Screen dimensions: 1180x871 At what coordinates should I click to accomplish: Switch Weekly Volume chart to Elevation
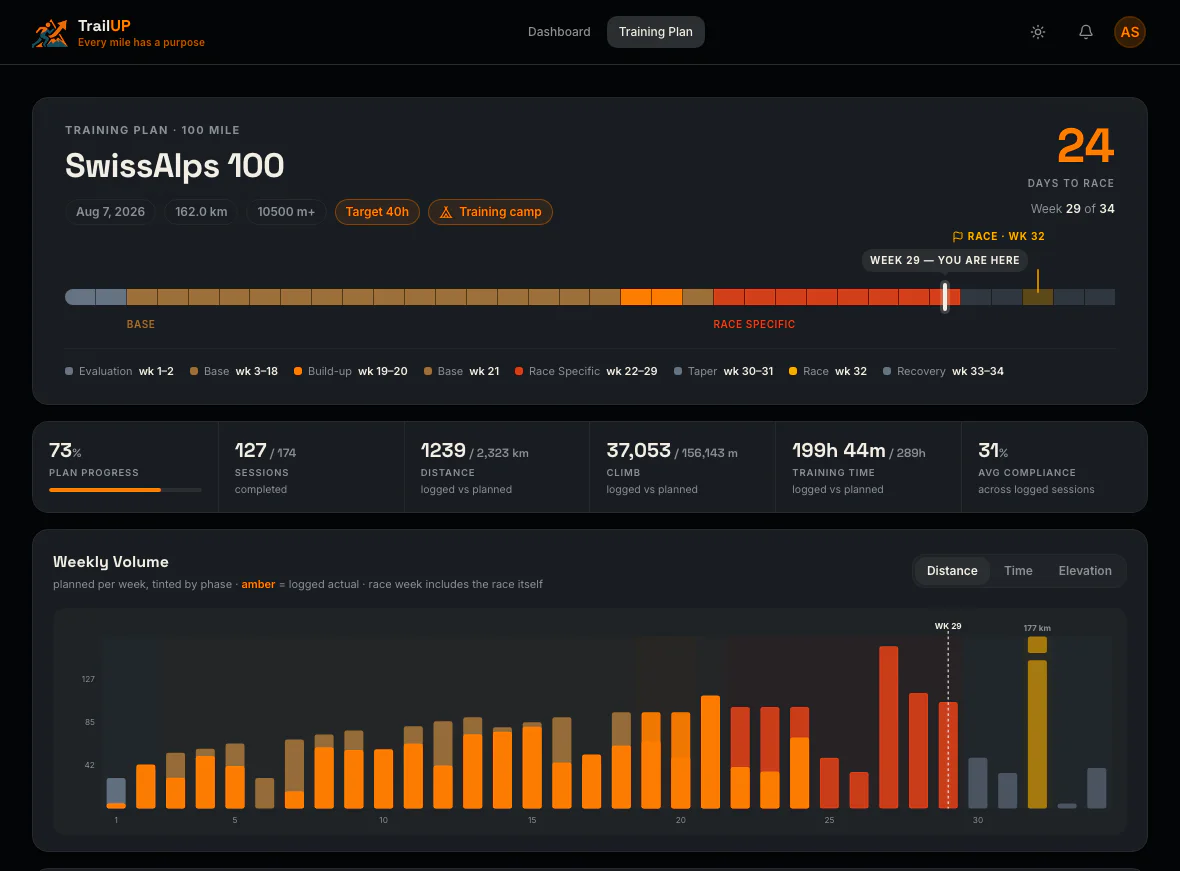click(1084, 571)
